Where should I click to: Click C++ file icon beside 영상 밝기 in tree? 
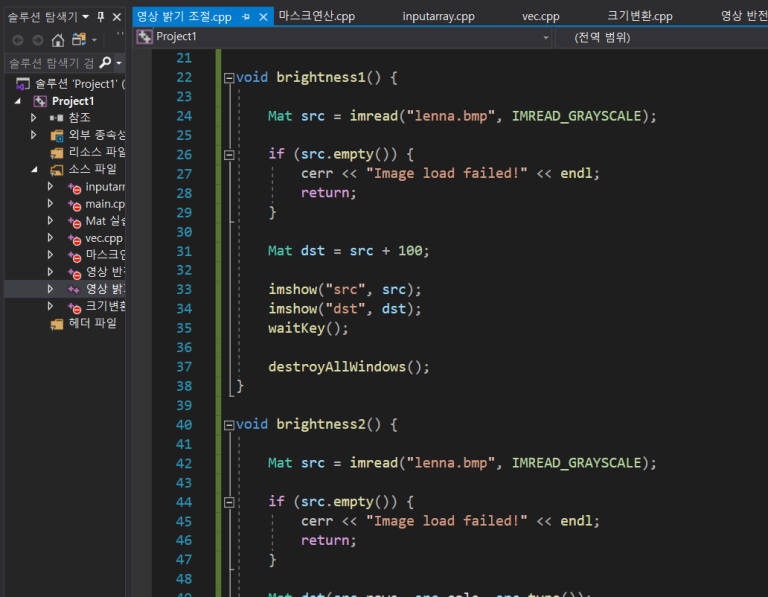click(73, 289)
